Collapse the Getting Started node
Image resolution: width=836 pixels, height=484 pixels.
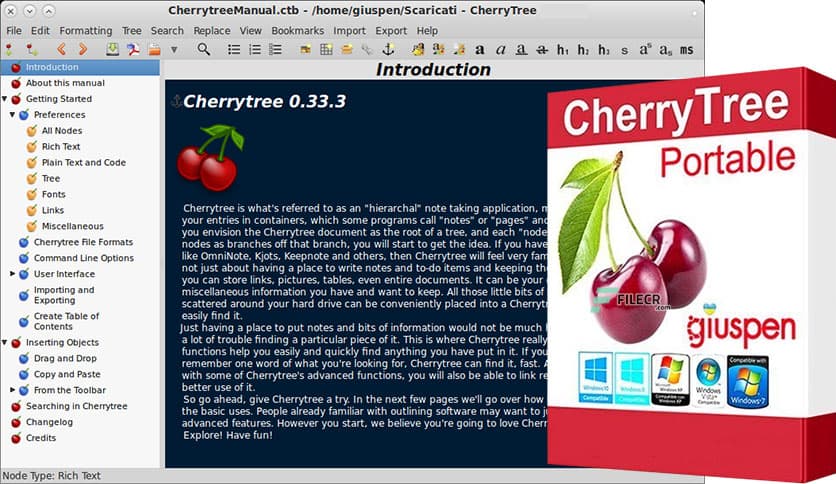click(x=5, y=99)
